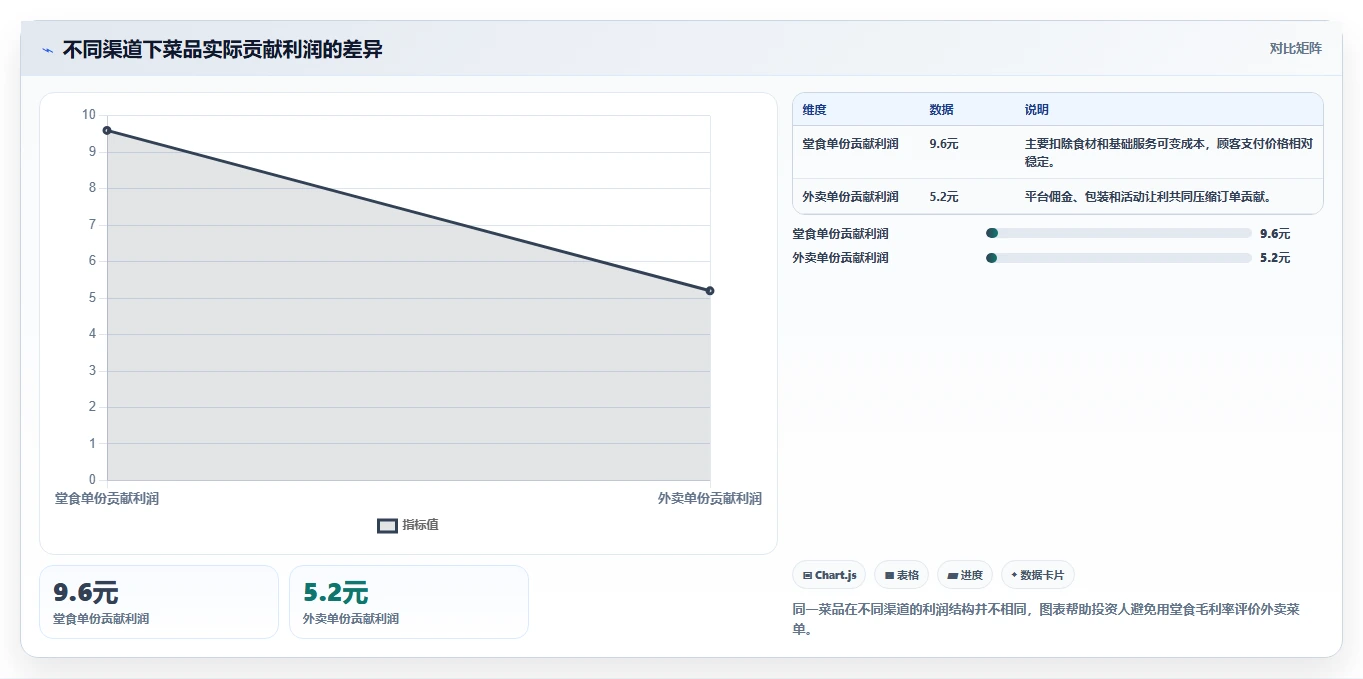Click the 维度 column header
The height and width of the screenshot is (679, 1363).
(x=815, y=110)
